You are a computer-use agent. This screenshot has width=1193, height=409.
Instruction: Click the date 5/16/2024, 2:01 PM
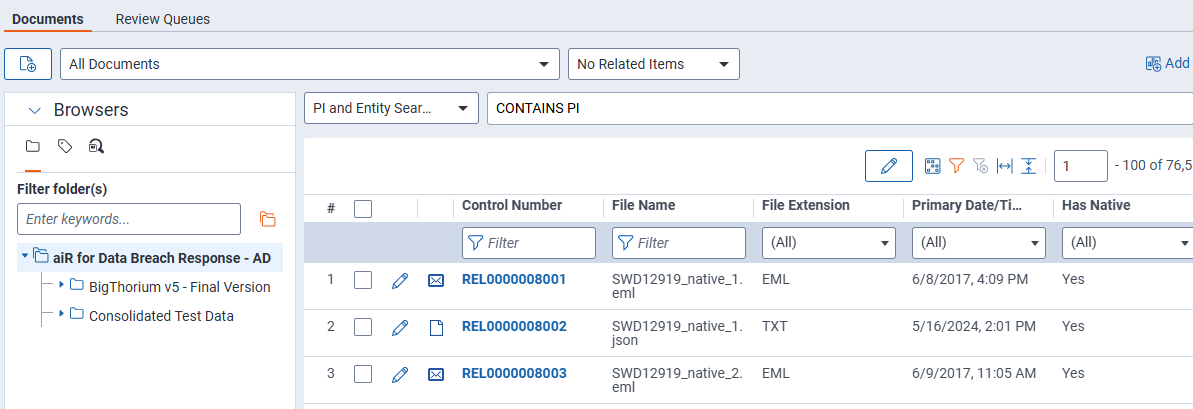(x=973, y=326)
